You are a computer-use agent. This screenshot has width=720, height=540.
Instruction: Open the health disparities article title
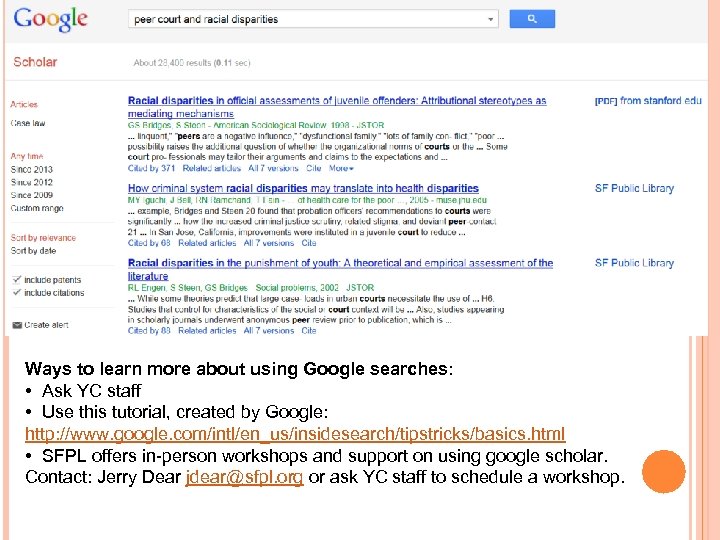click(303, 188)
